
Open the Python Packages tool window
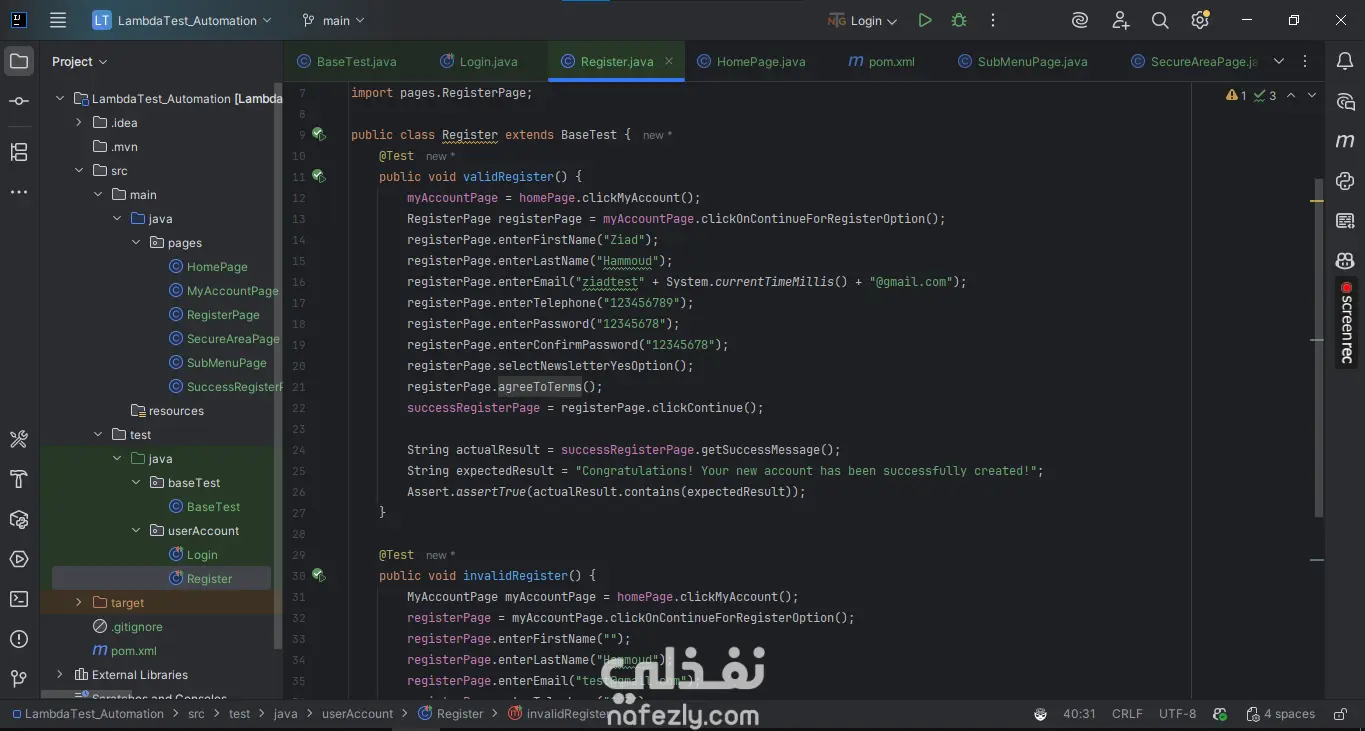point(19,519)
